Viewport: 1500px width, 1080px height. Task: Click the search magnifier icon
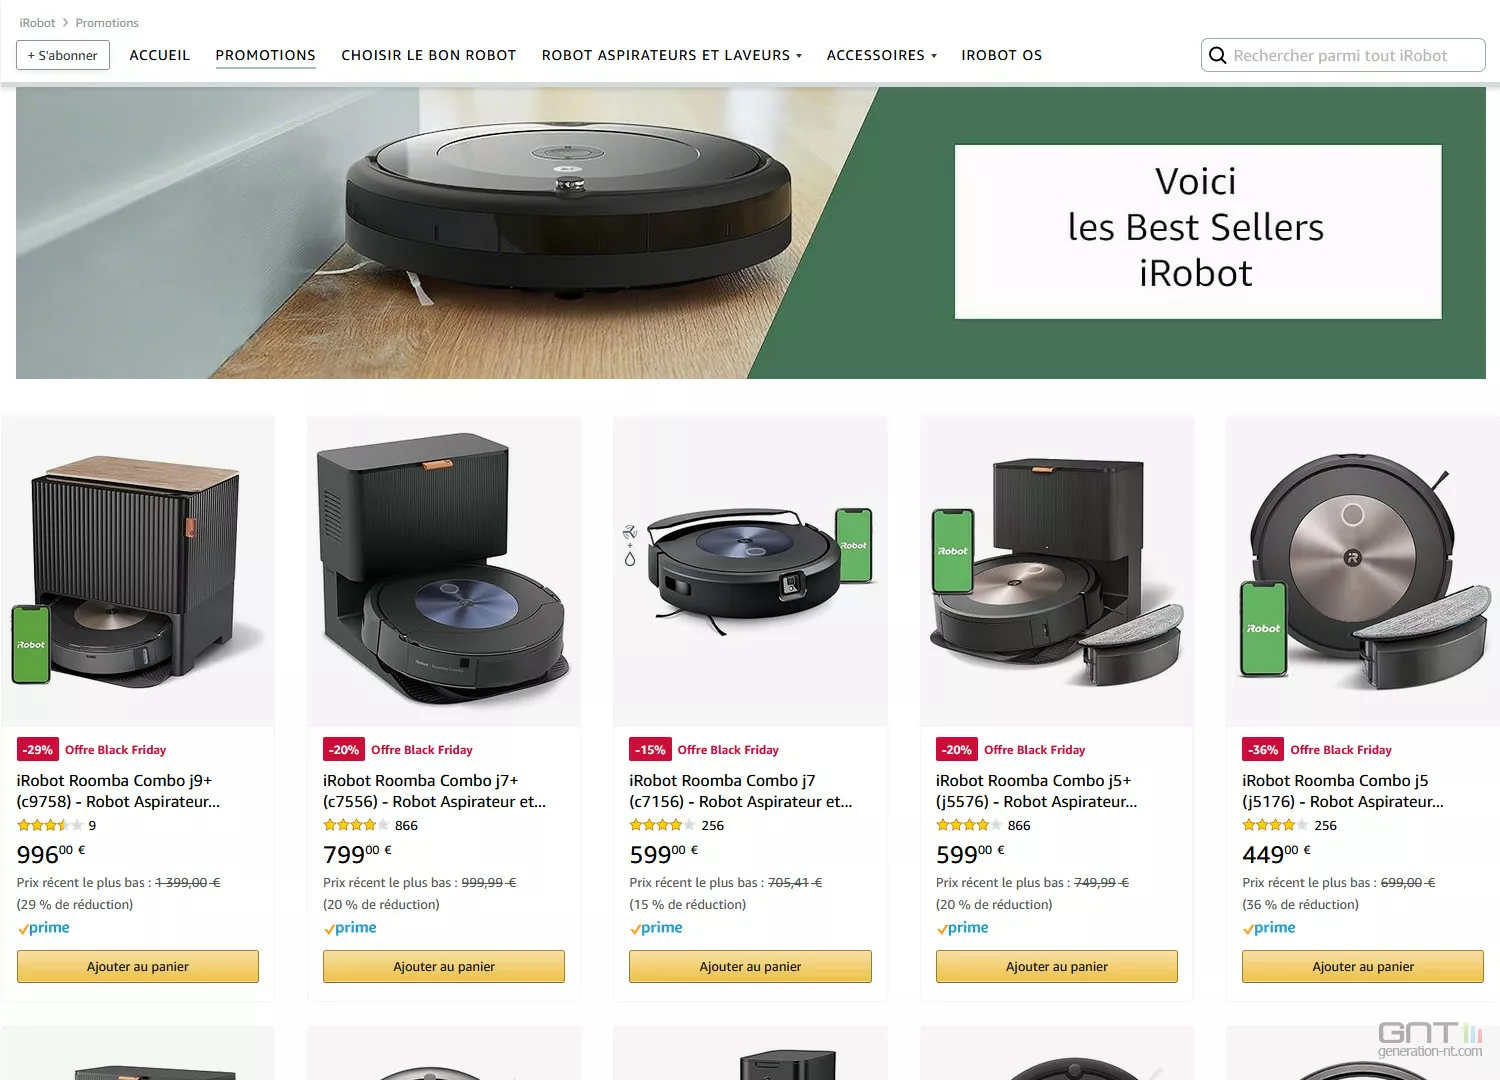tap(1217, 56)
